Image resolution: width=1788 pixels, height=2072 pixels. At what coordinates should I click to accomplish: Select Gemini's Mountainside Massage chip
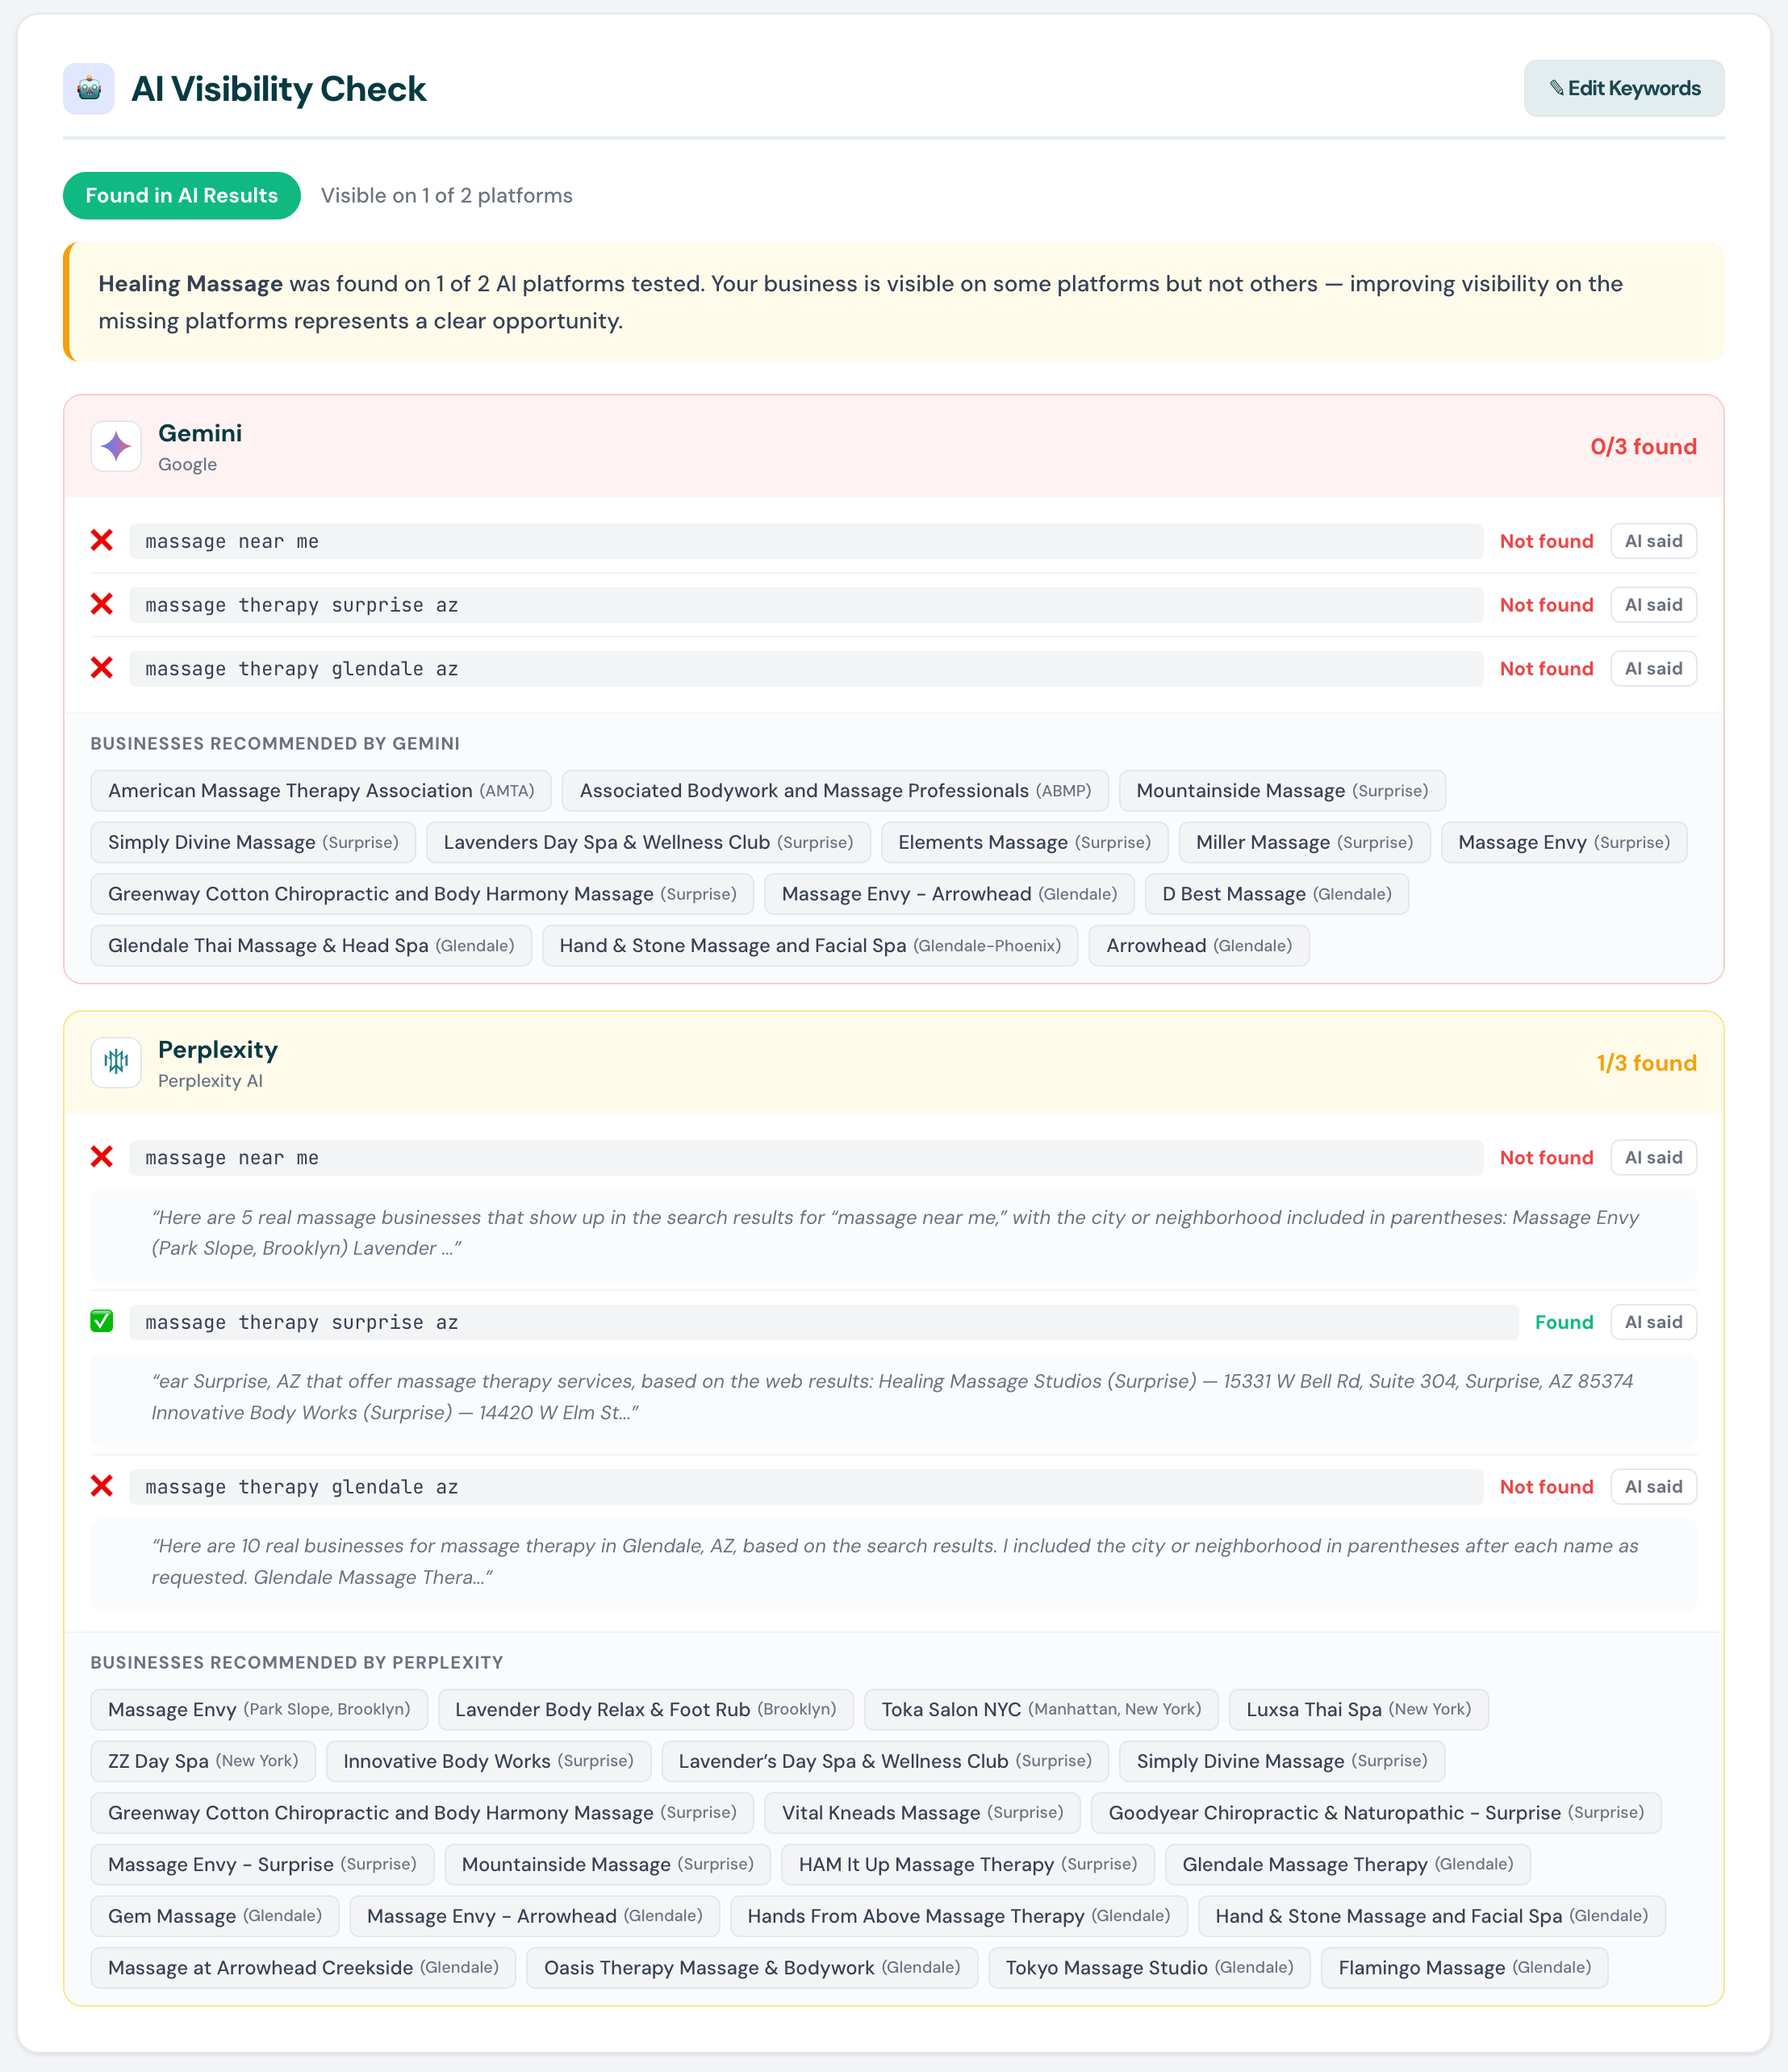[1282, 790]
